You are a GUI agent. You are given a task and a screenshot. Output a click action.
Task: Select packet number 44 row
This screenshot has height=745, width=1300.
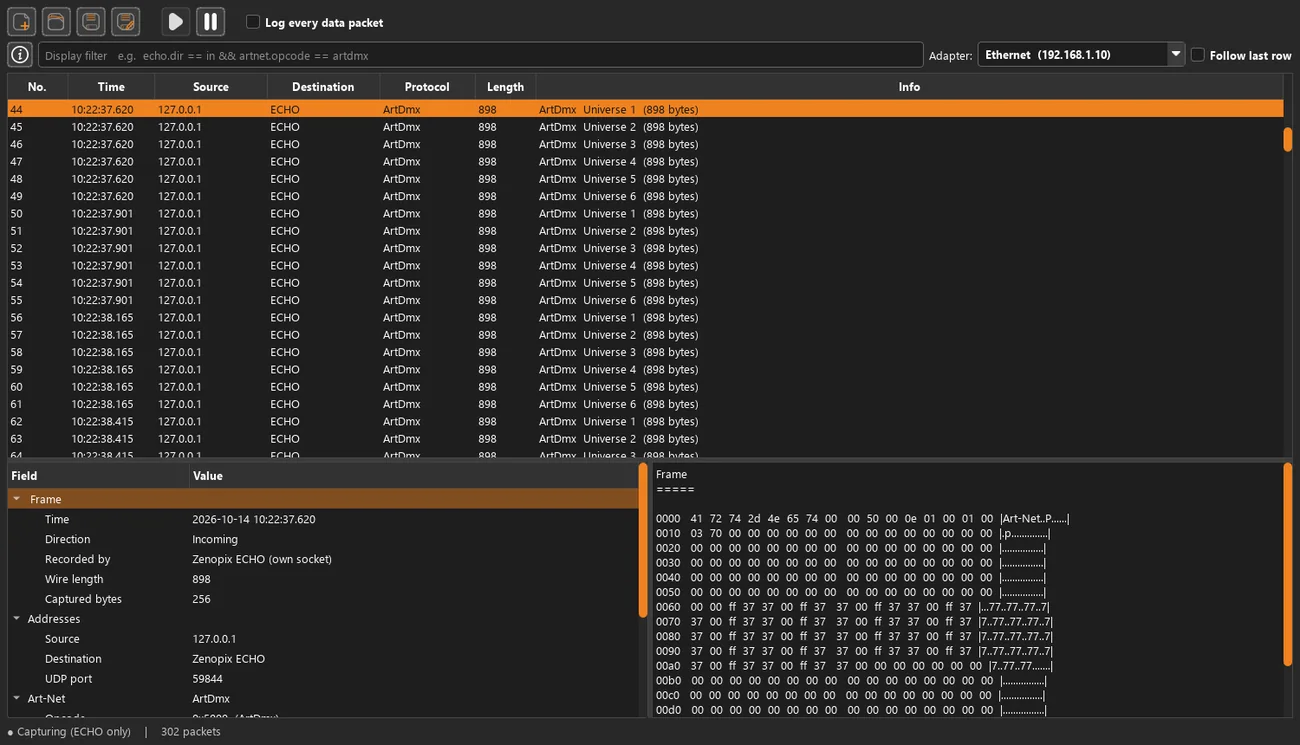pos(645,109)
